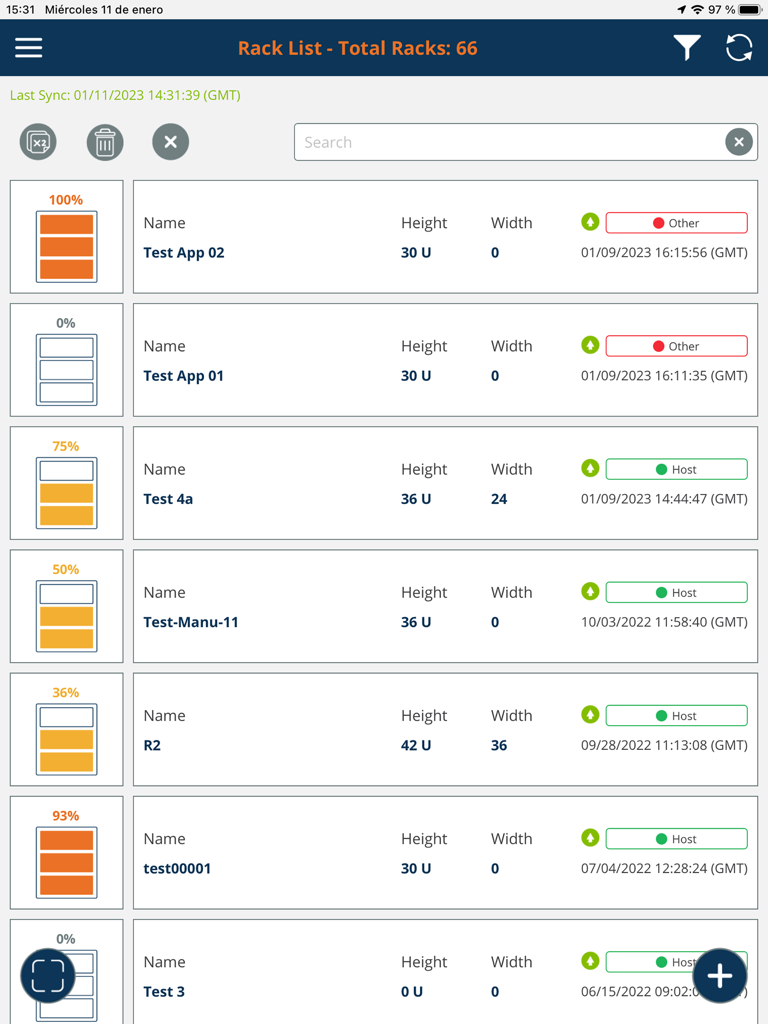Toggle the Other status pill on Test App 02
The height and width of the screenshot is (1024, 768).
point(676,222)
